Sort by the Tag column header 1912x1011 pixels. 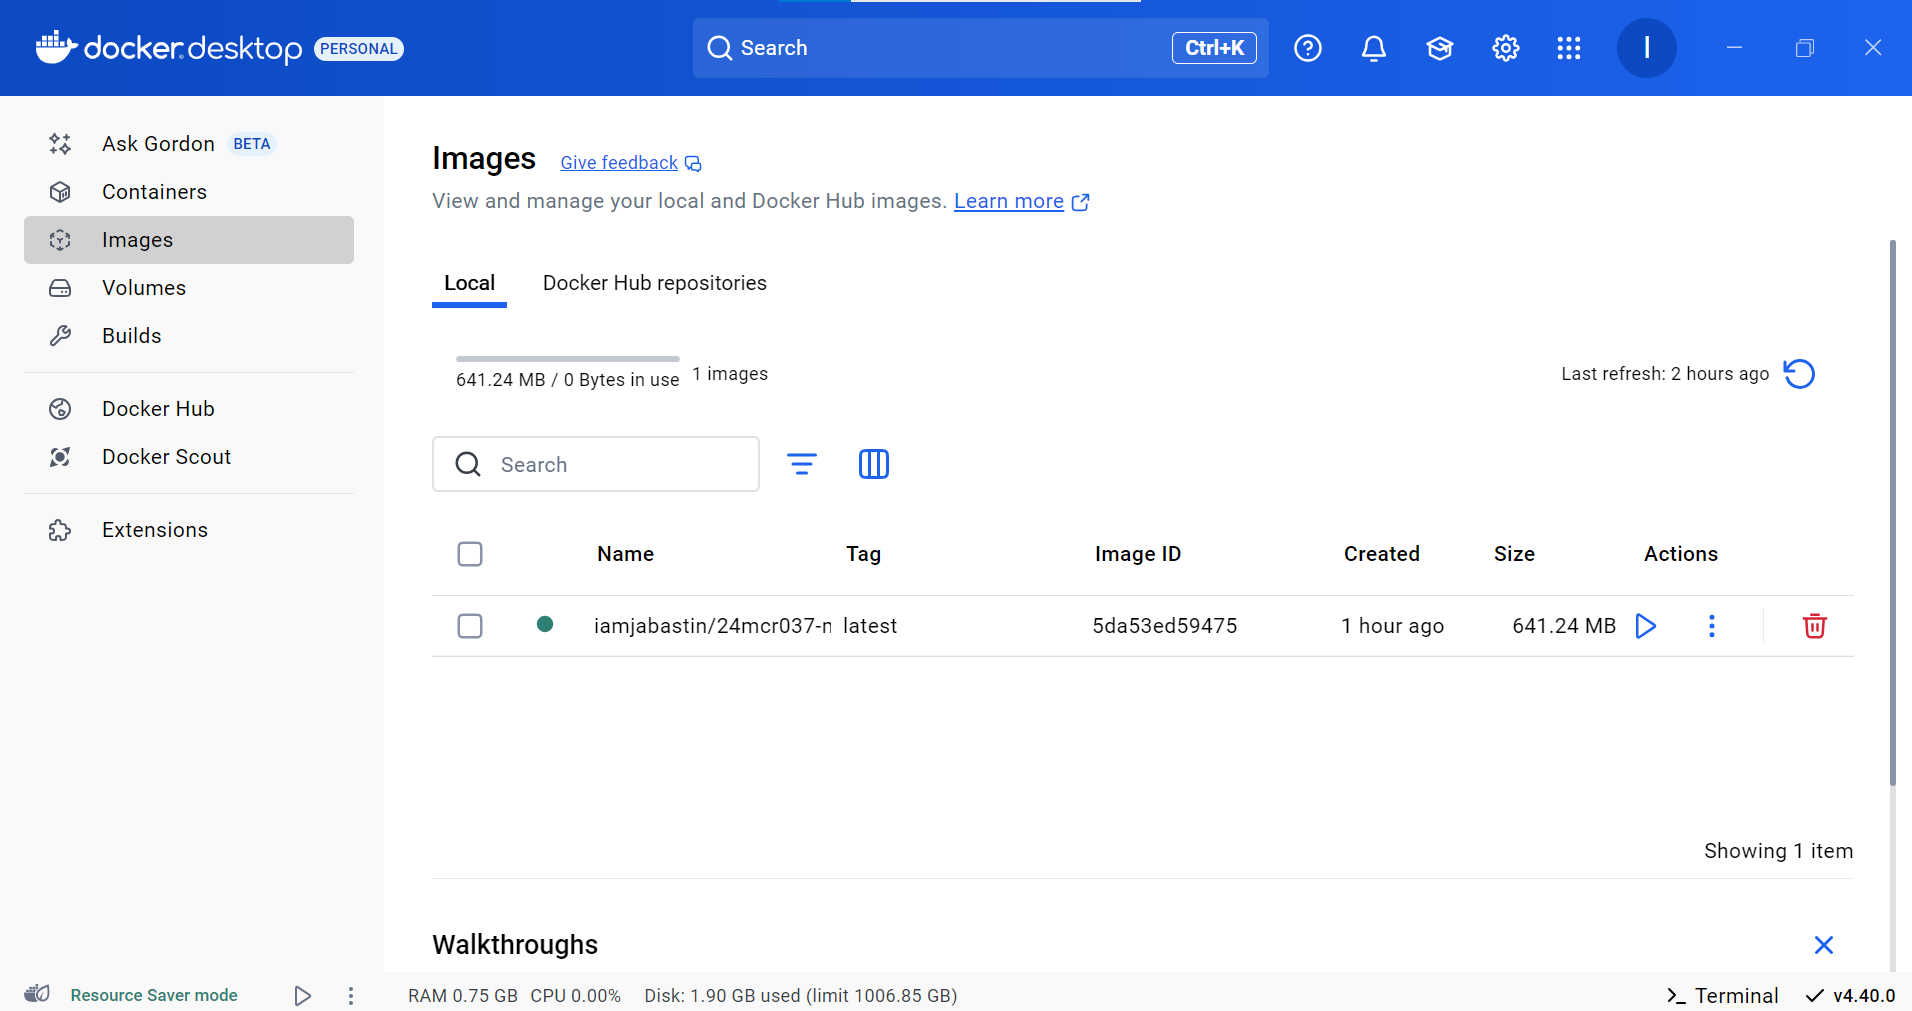pyautogui.click(x=864, y=554)
